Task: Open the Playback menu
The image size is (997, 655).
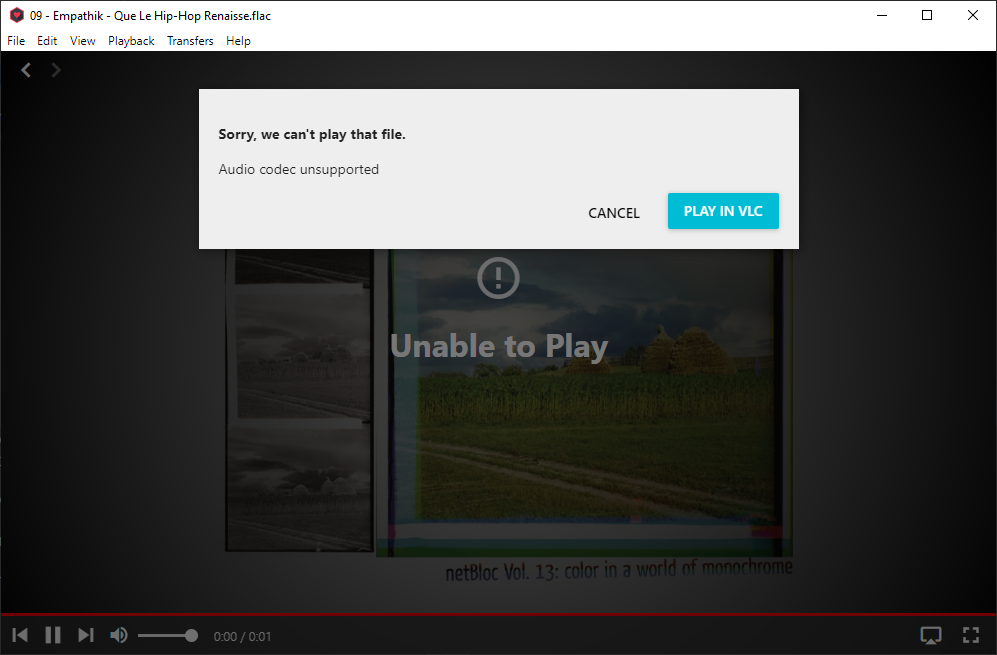Action: pyautogui.click(x=131, y=41)
